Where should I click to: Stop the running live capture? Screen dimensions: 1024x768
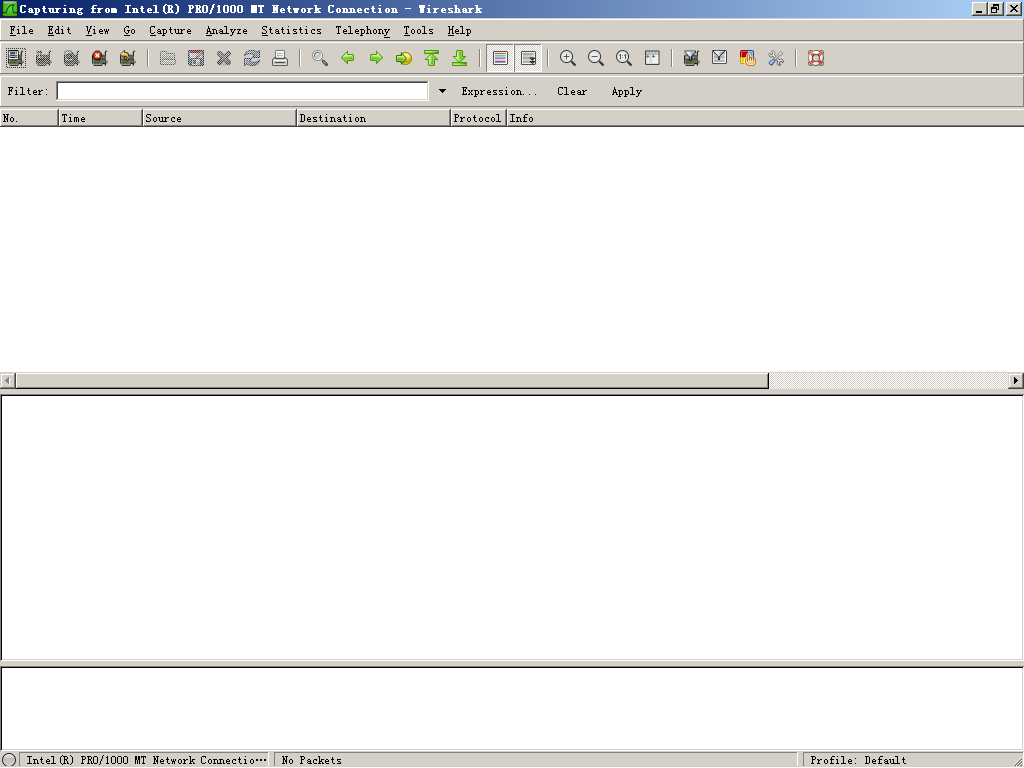pos(100,58)
